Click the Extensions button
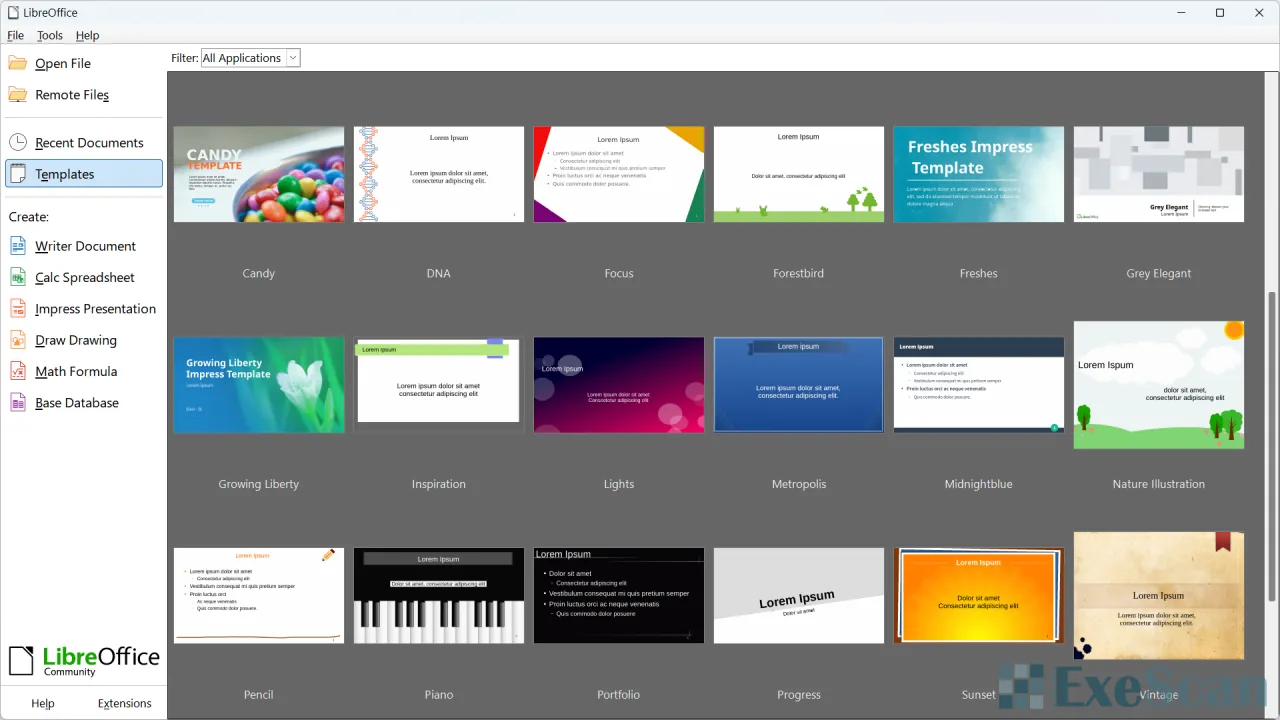This screenshot has width=1280, height=720. click(125, 703)
